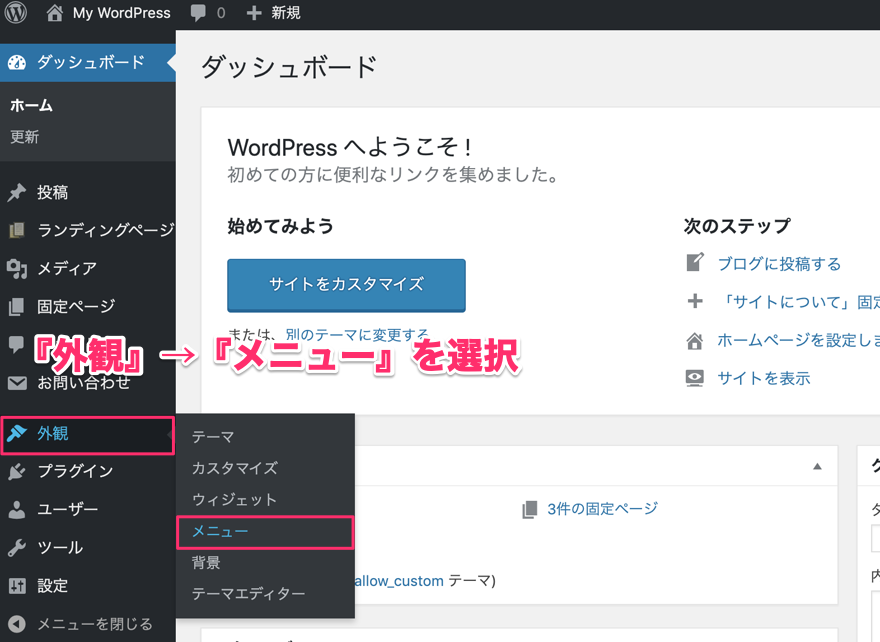The height and width of the screenshot is (642, 880).
Task: Click the プラグイン plug icon
Action: click(x=17, y=472)
